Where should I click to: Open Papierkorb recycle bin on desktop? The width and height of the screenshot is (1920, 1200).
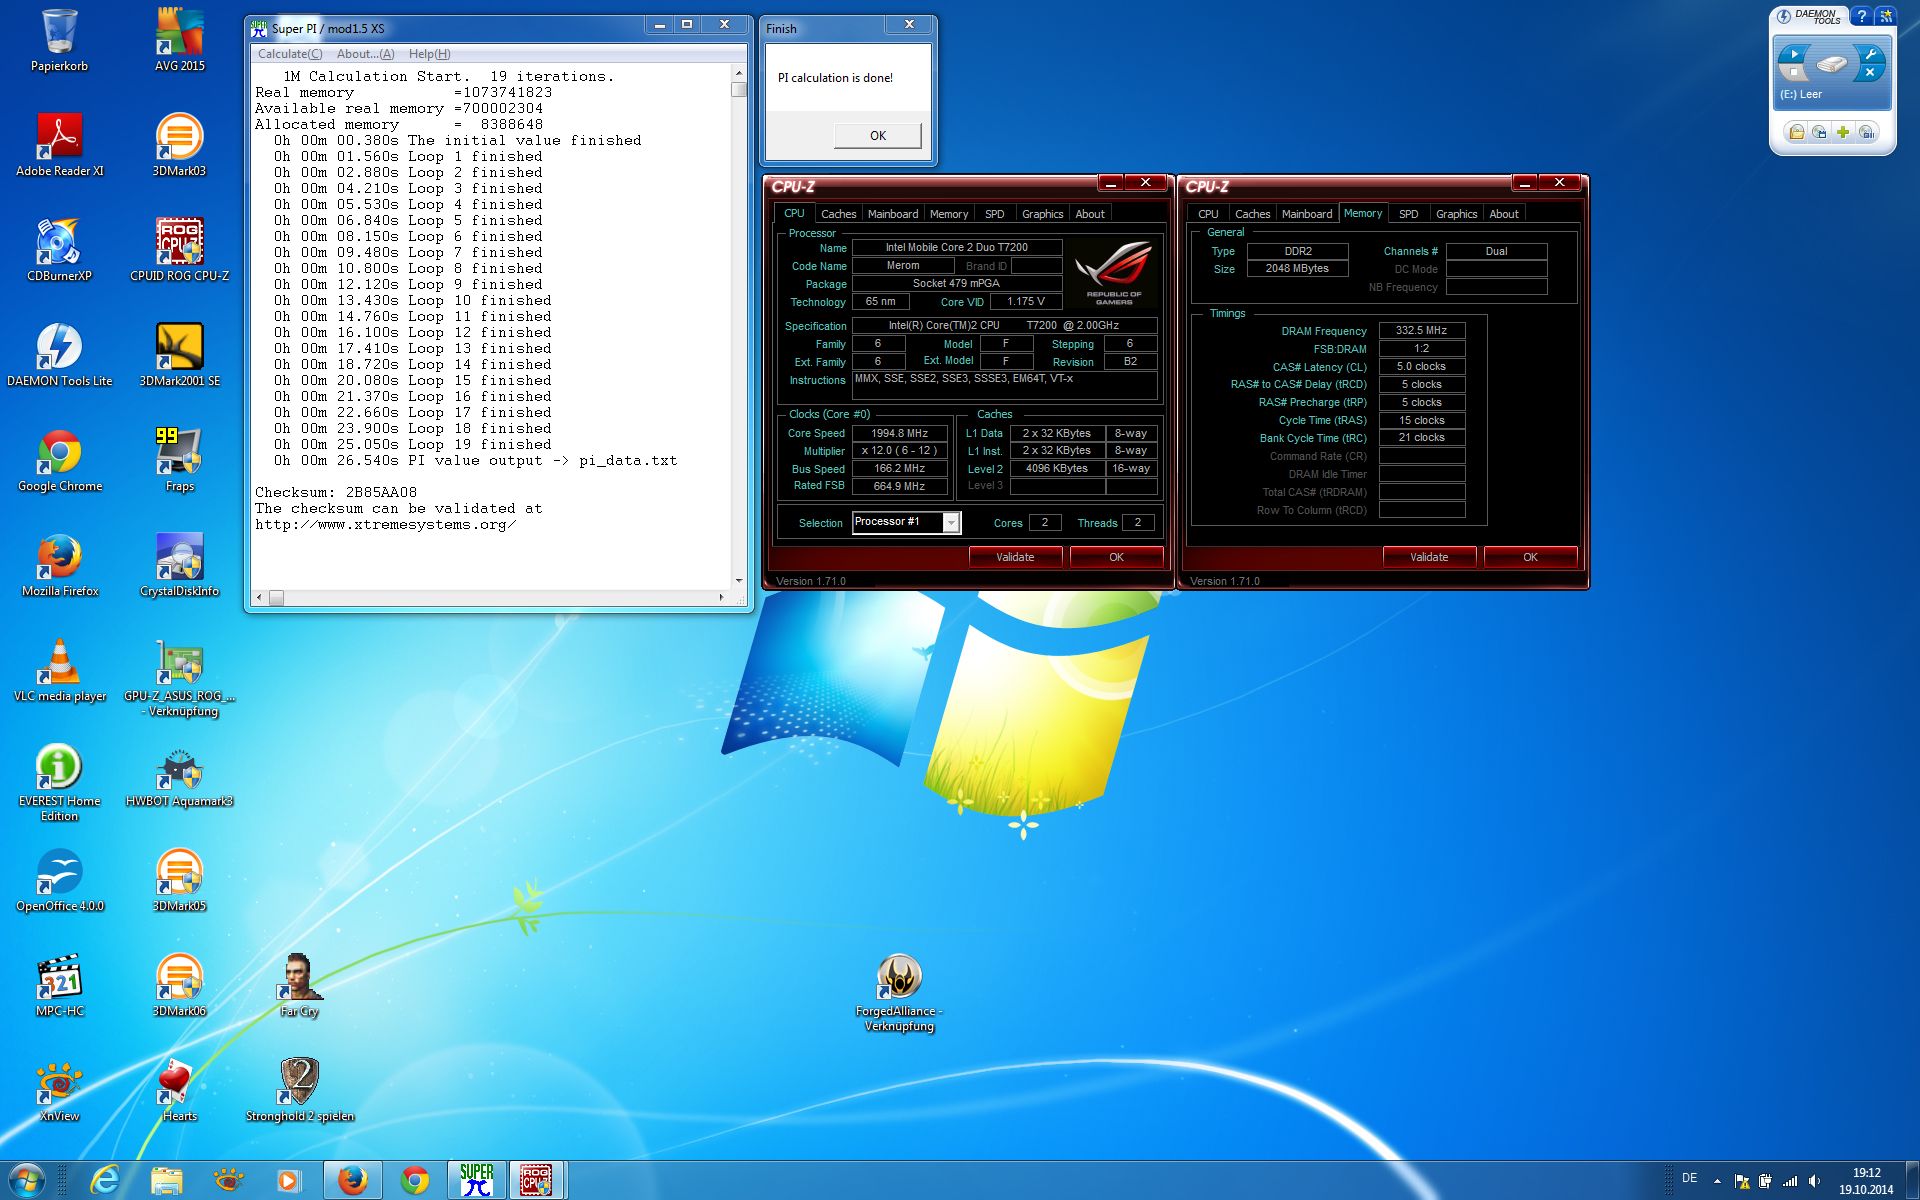60,40
